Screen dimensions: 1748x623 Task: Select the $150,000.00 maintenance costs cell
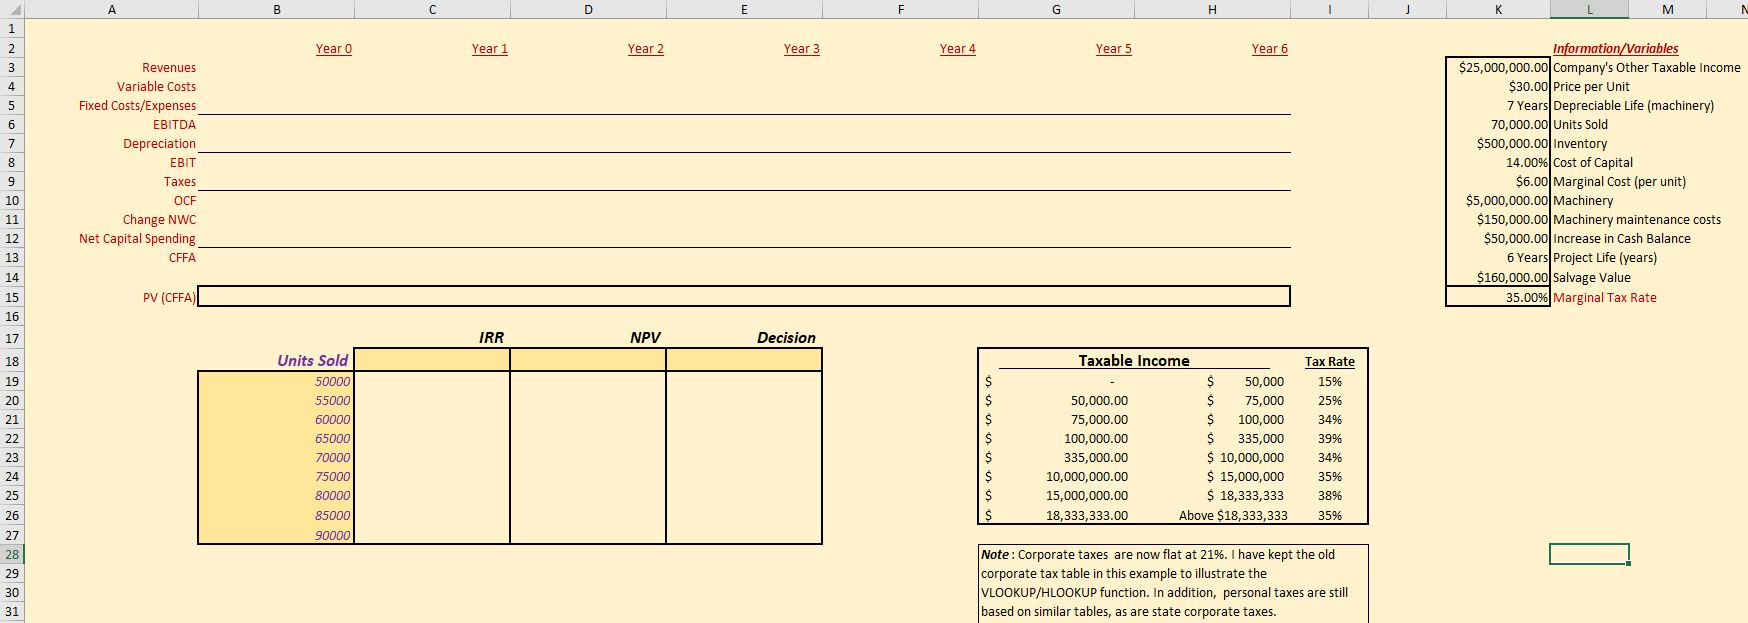1498,220
